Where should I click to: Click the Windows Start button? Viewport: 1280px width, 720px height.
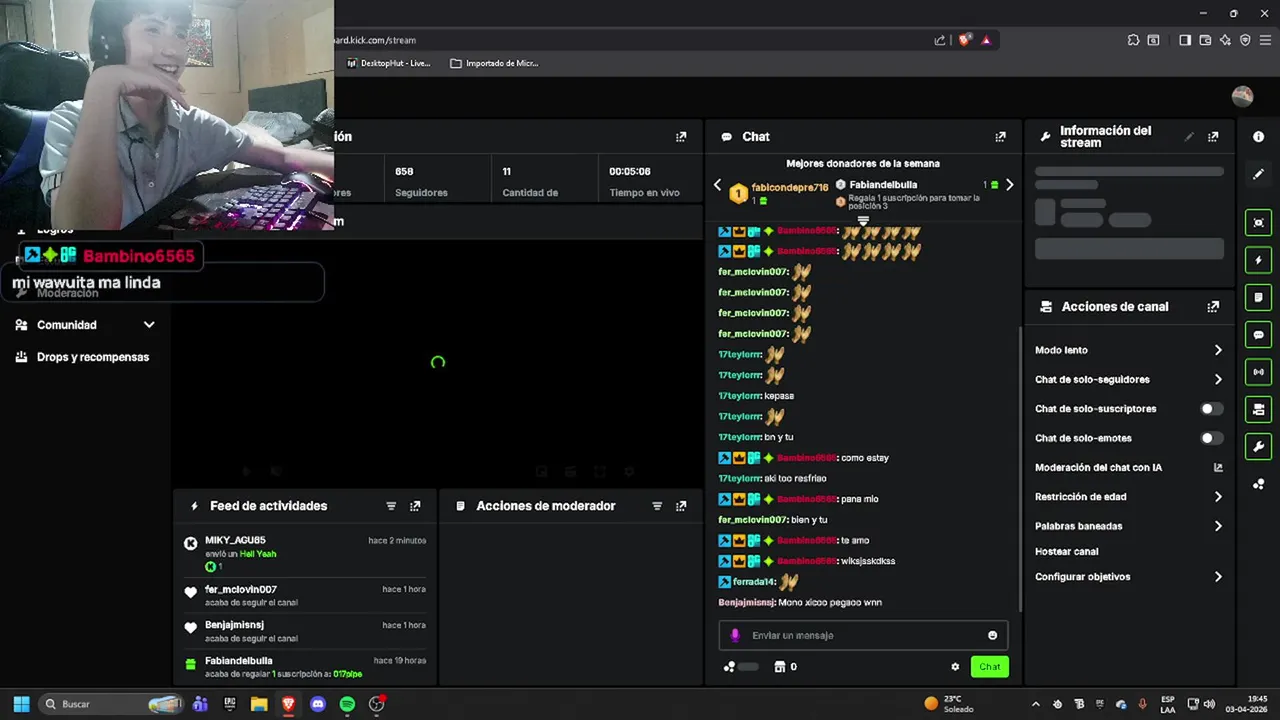[21, 704]
